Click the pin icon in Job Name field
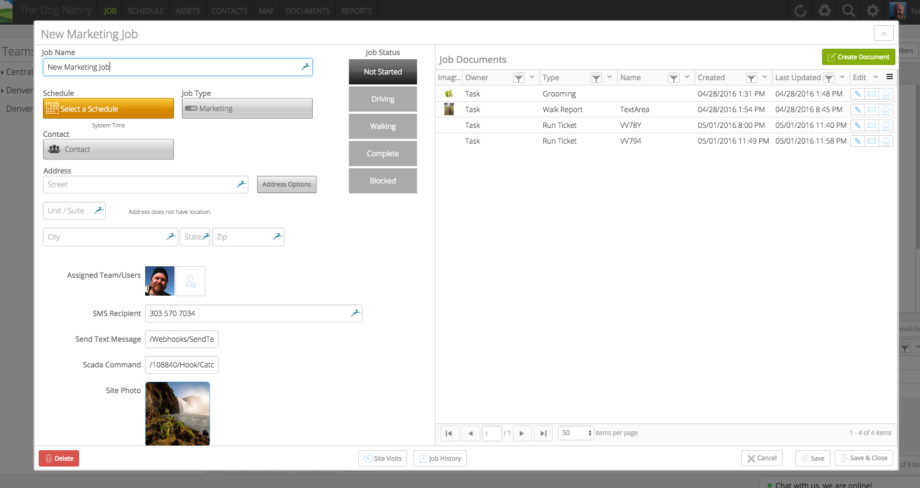The image size is (920, 488). click(x=305, y=67)
